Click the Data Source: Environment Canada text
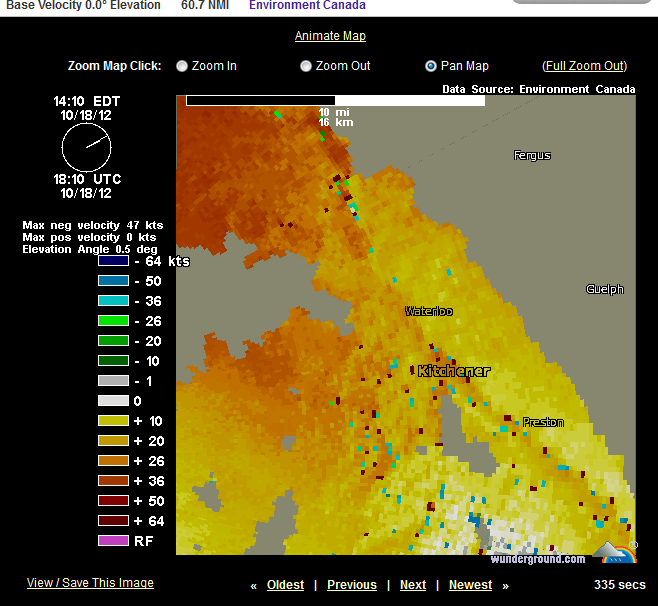The width and height of the screenshot is (658, 606). [x=539, y=89]
